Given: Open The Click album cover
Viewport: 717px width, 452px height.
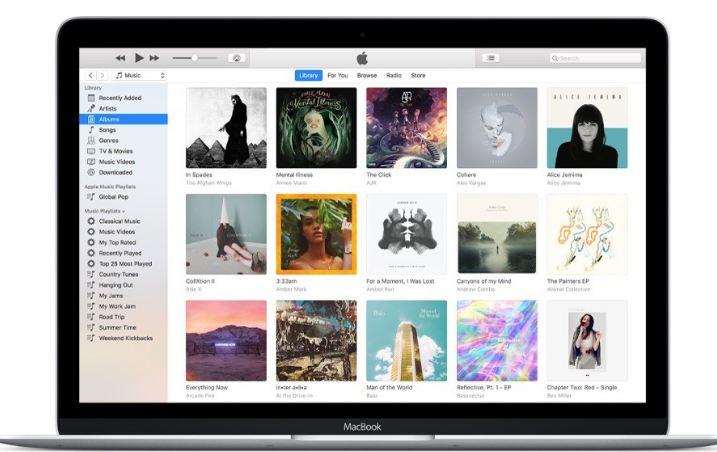Looking at the screenshot, I should (x=407, y=128).
